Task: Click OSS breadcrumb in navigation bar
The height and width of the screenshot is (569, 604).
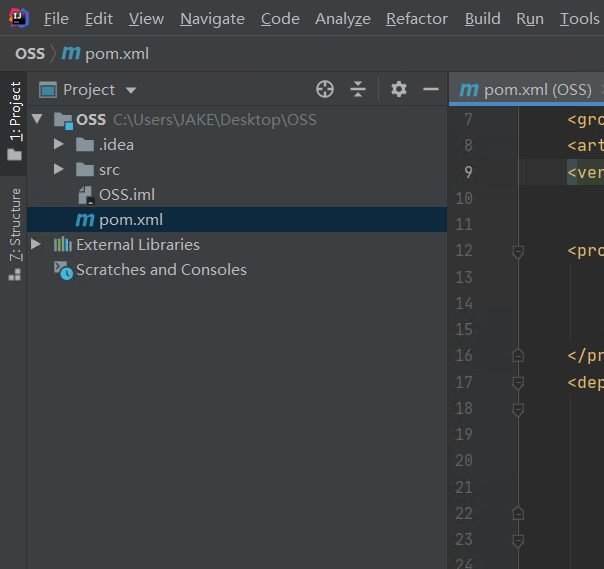Action: click(30, 54)
